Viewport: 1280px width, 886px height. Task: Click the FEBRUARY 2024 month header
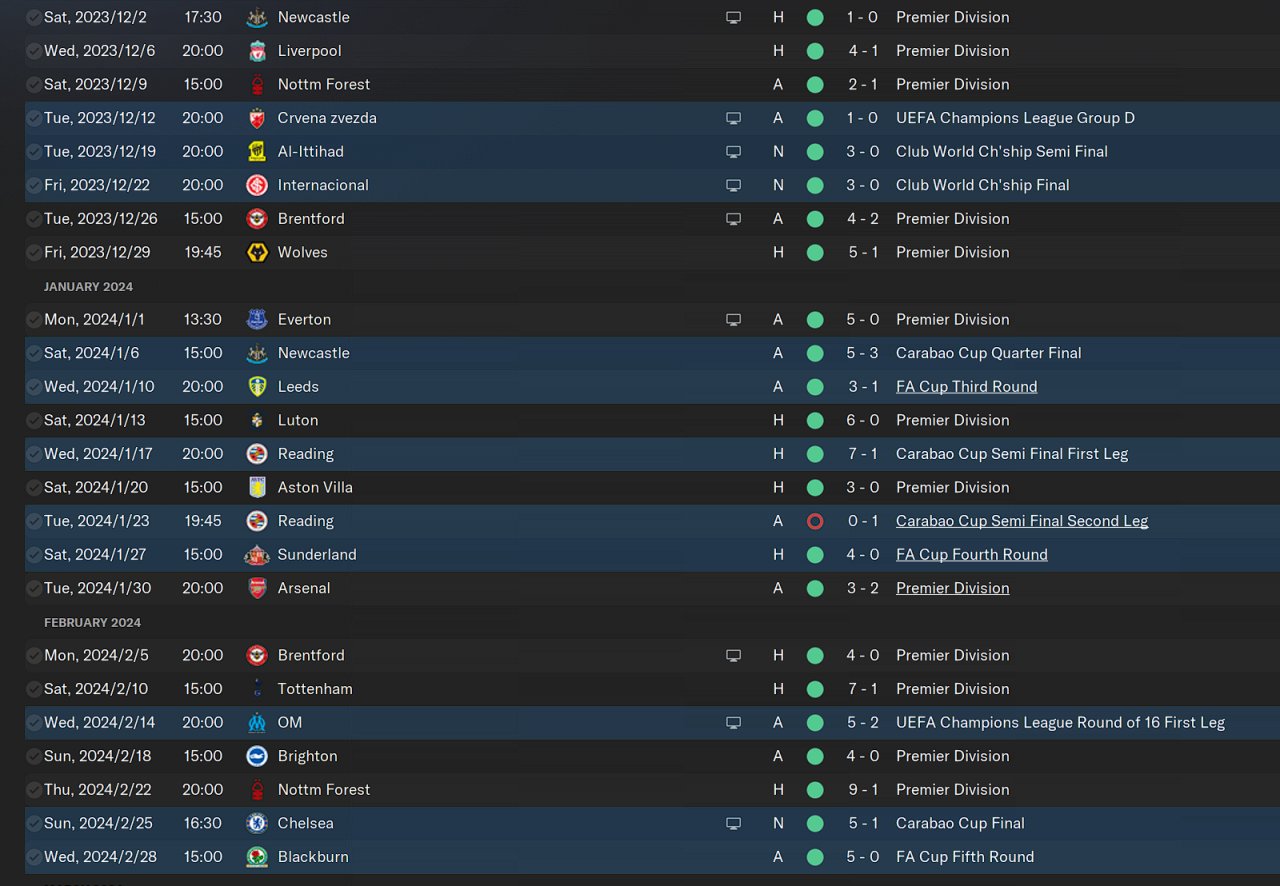pyautogui.click(x=92, y=622)
